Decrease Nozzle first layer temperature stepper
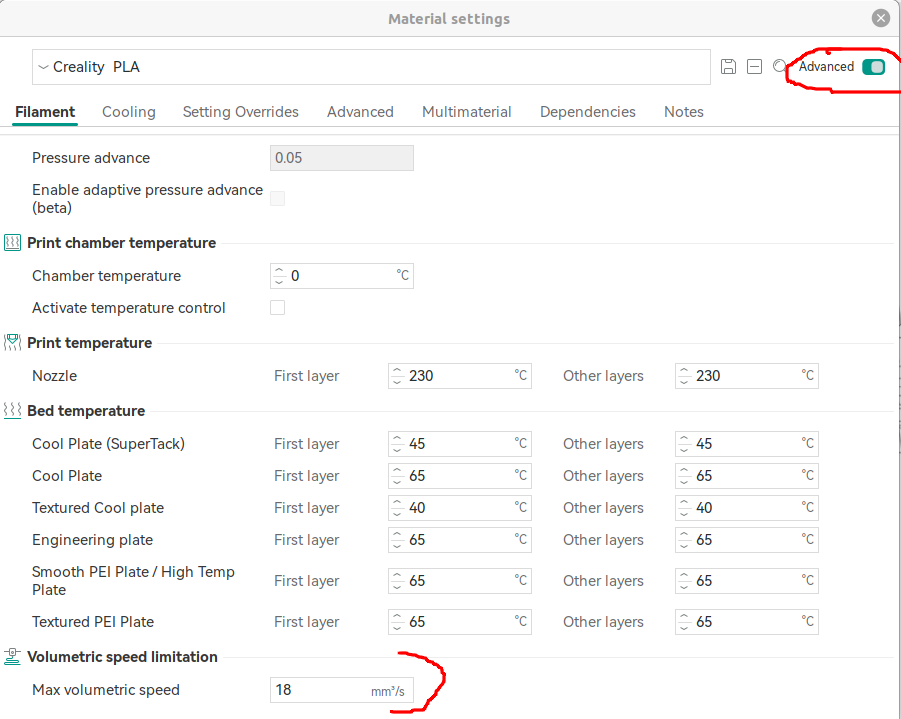The height and width of the screenshot is (719, 901). click(397, 381)
